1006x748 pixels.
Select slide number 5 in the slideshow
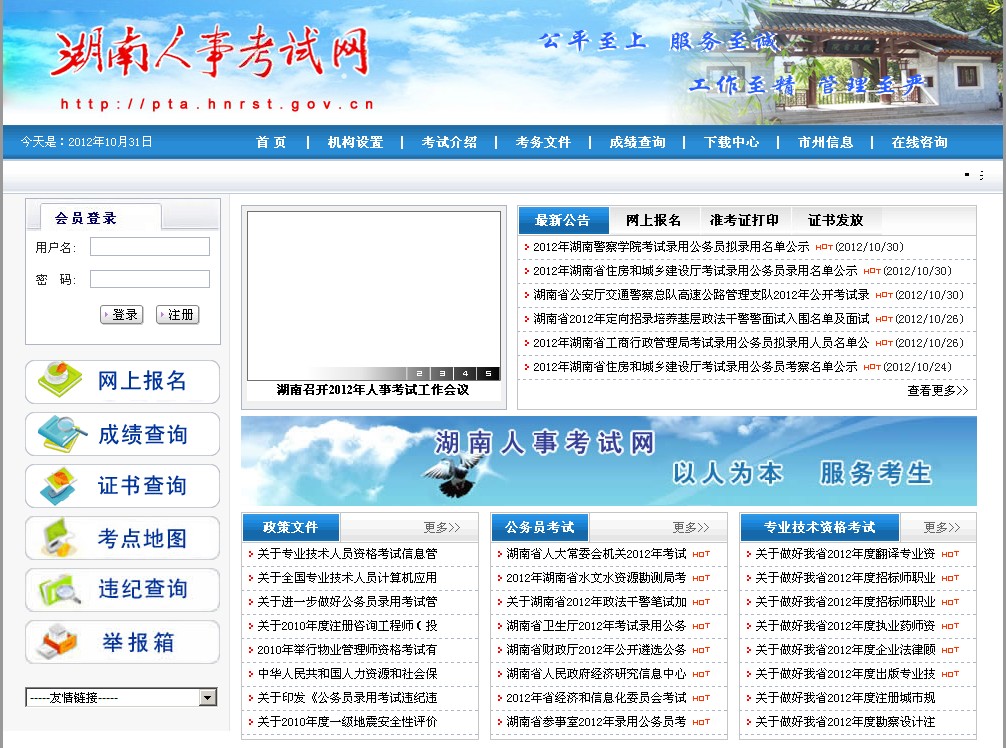[488, 374]
